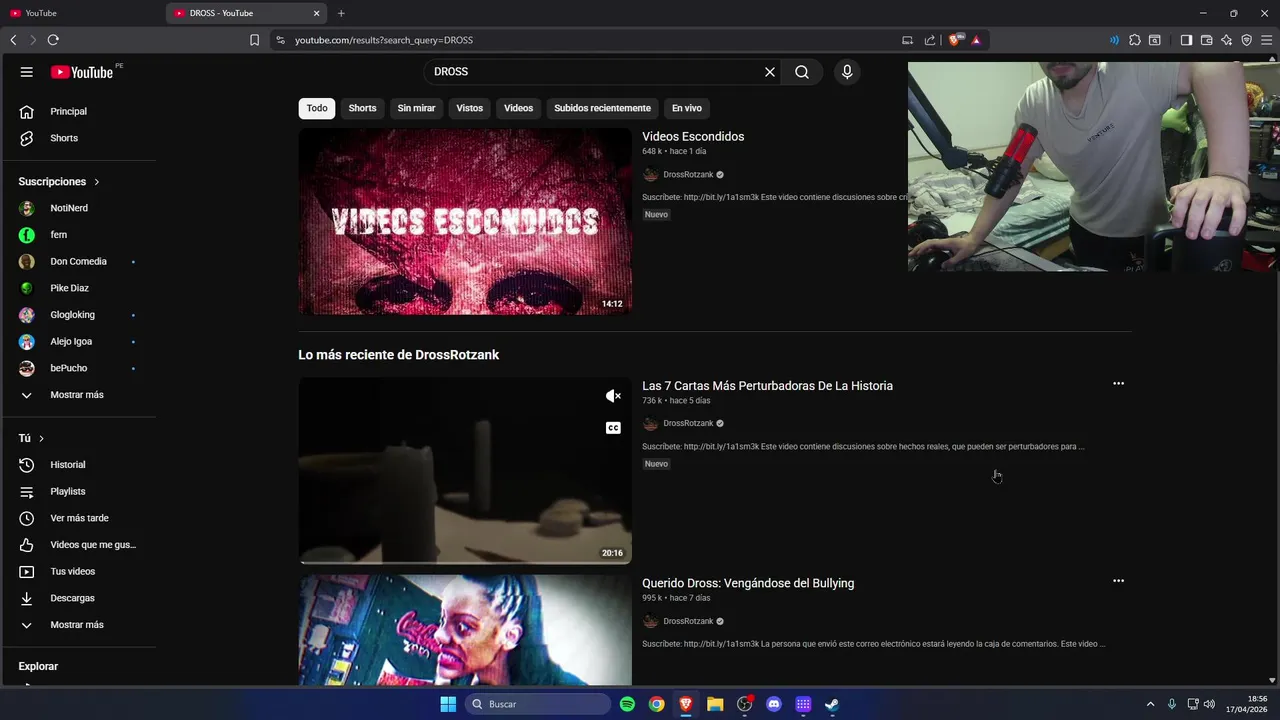Image resolution: width=1280 pixels, height=720 pixels.
Task: Open bePucho subscription channel
Action: pos(78,368)
